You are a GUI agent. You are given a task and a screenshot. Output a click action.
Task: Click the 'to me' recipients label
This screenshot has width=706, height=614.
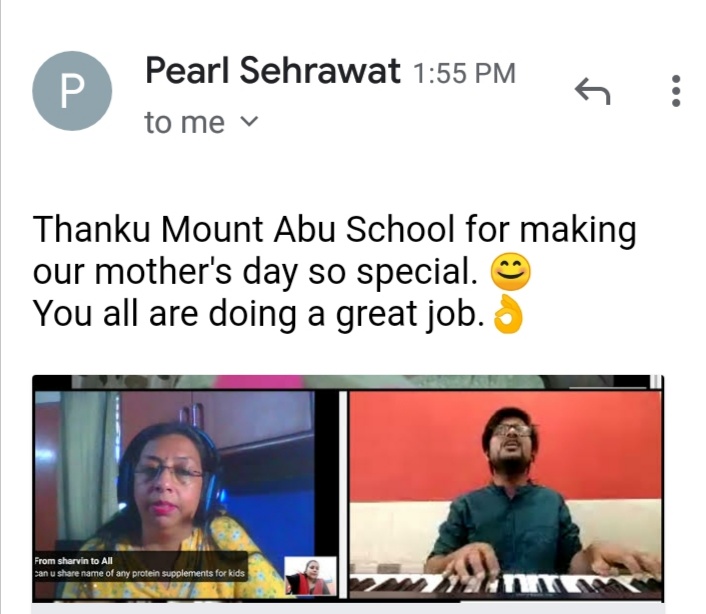point(185,122)
